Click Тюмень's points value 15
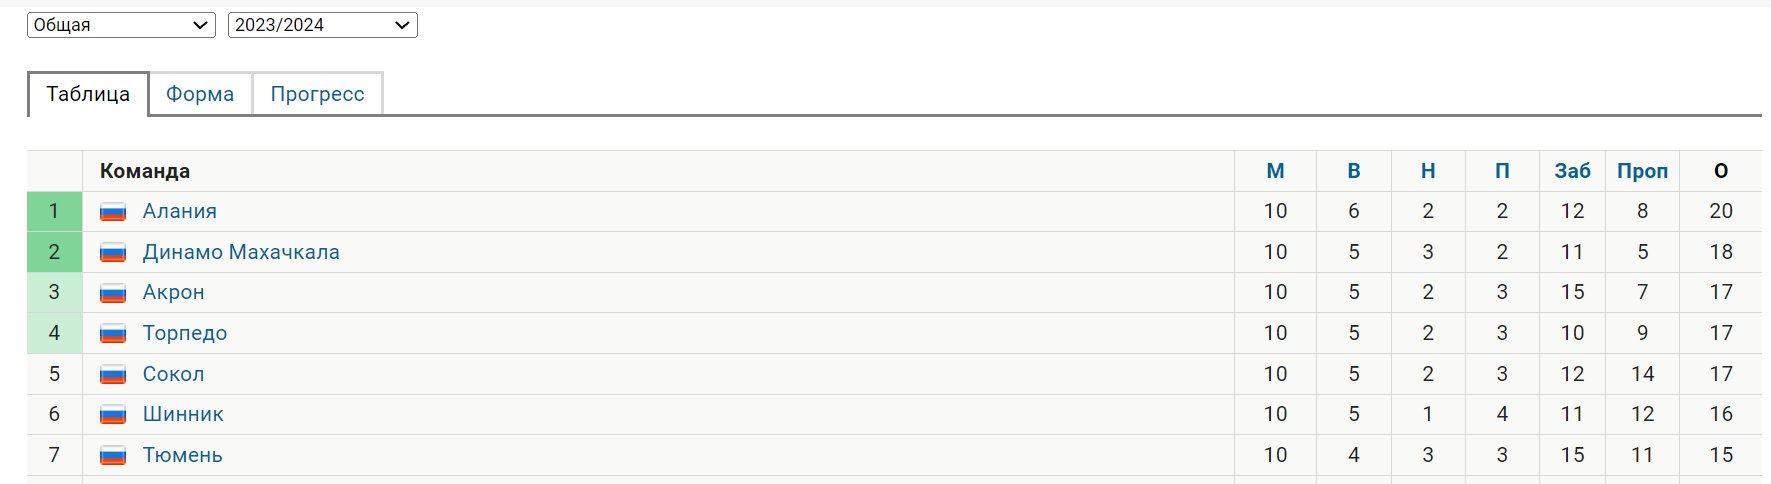This screenshot has width=1771, height=484. tap(1721, 455)
